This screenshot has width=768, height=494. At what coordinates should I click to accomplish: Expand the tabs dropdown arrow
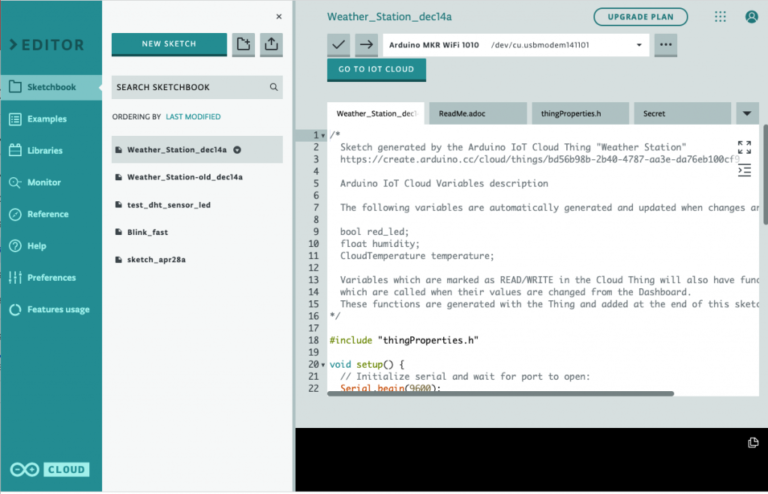point(747,113)
